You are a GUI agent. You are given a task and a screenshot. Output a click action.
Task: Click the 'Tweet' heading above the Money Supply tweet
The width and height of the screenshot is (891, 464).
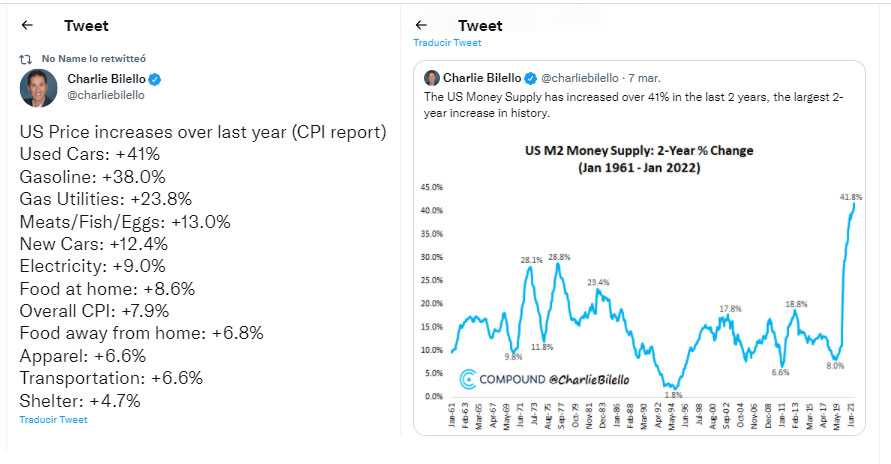click(480, 26)
